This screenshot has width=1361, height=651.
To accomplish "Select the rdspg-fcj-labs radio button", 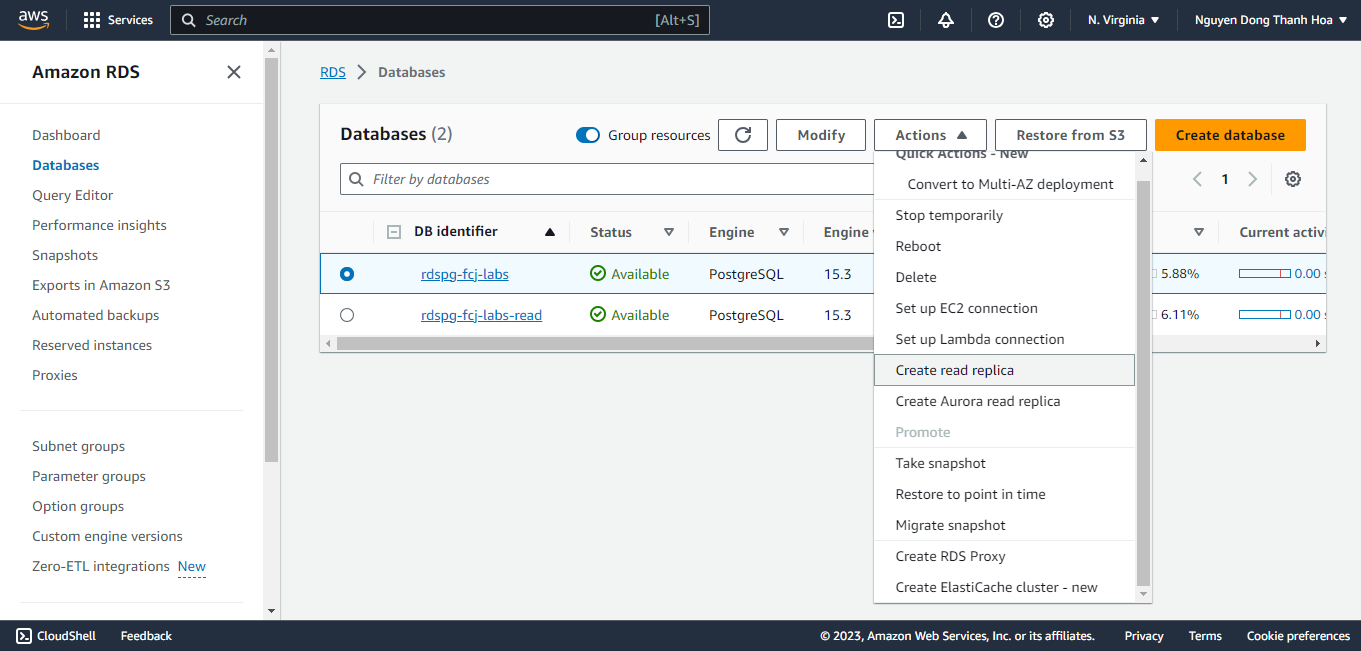I will [347, 273].
